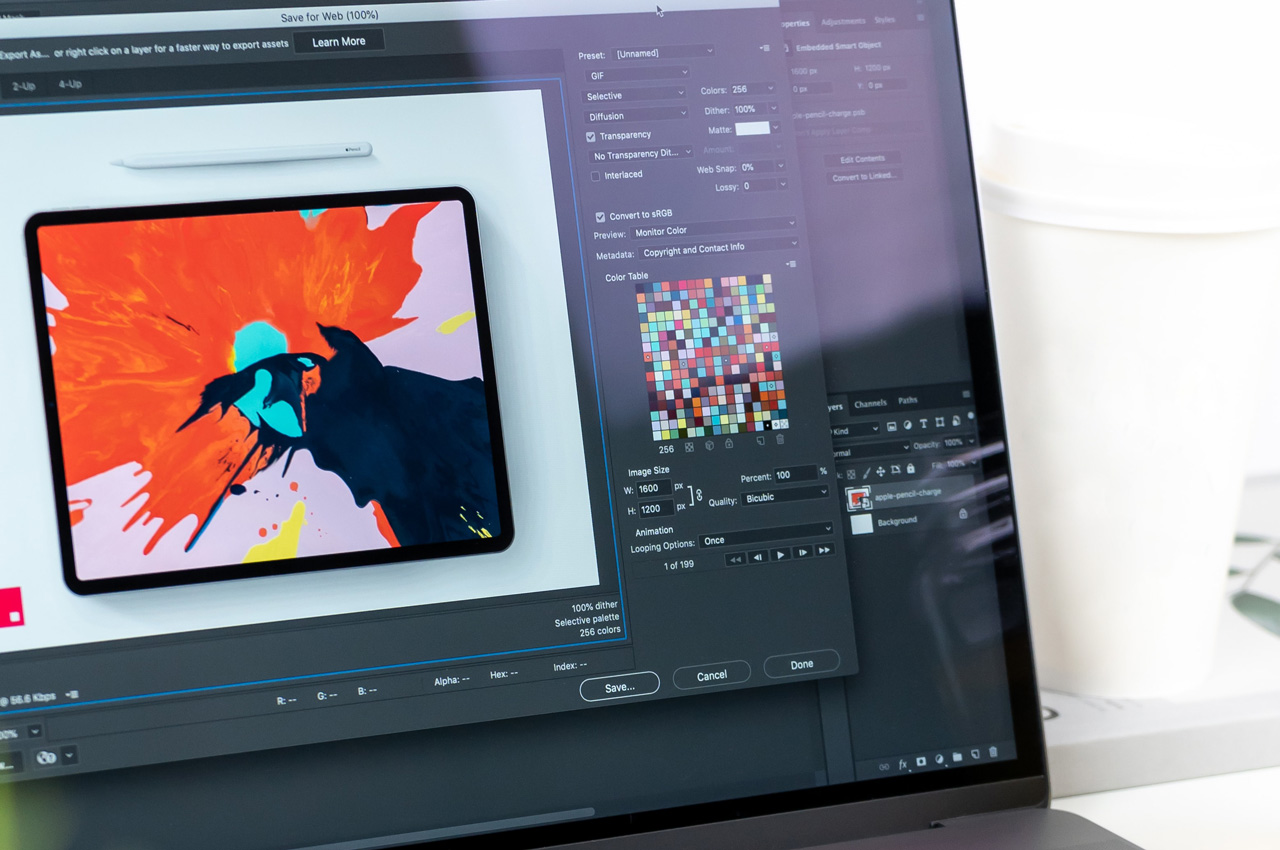The image size is (1280, 850).
Task: Play the animation preview
Action: click(x=780, y=553)
